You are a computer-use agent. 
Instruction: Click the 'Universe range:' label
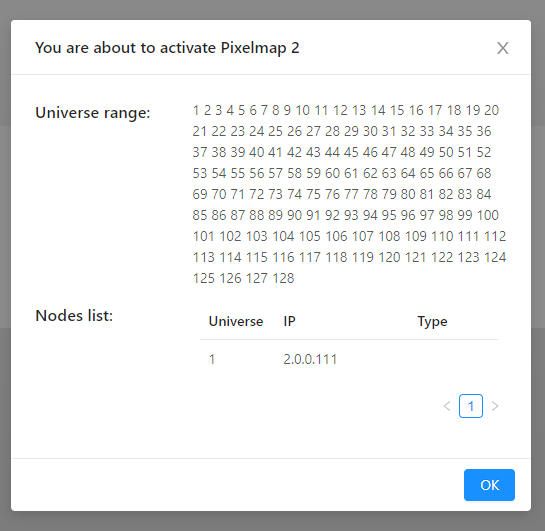(93, 113)
